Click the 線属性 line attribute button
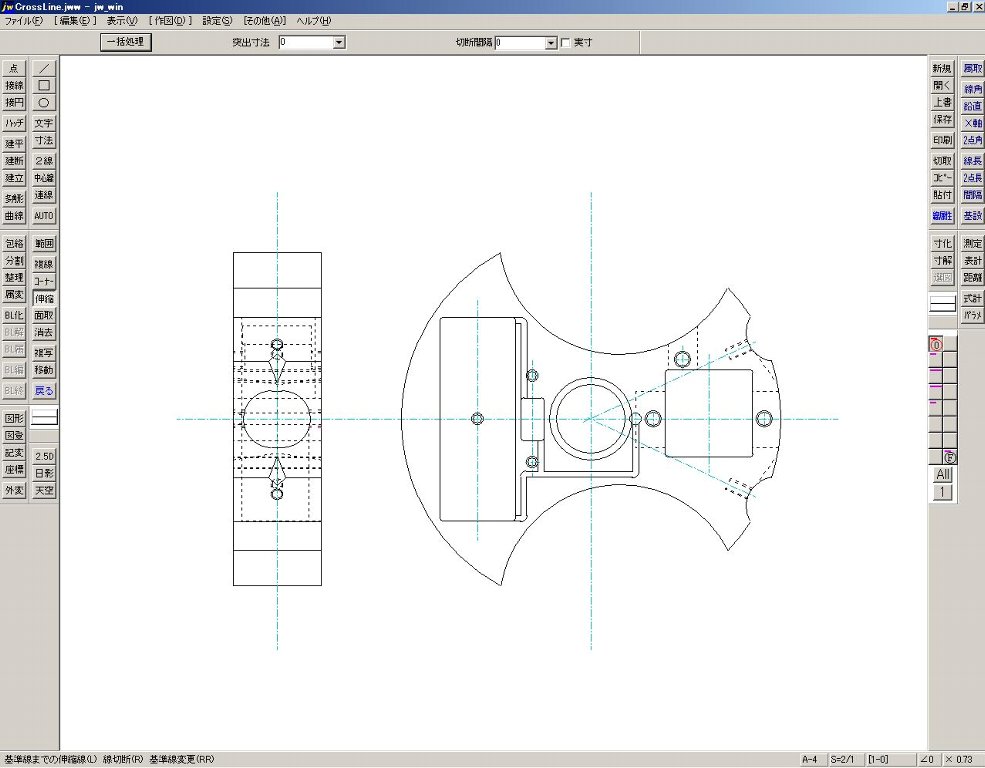The height and width of the screenshot is (768, 985). tap(942, 215)
